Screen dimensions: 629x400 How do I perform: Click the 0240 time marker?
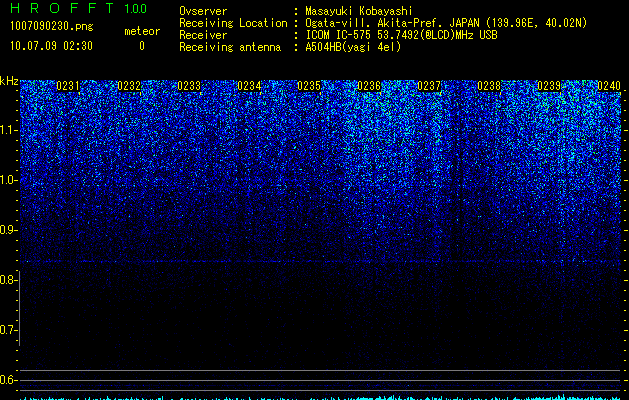tap(609, 86)
